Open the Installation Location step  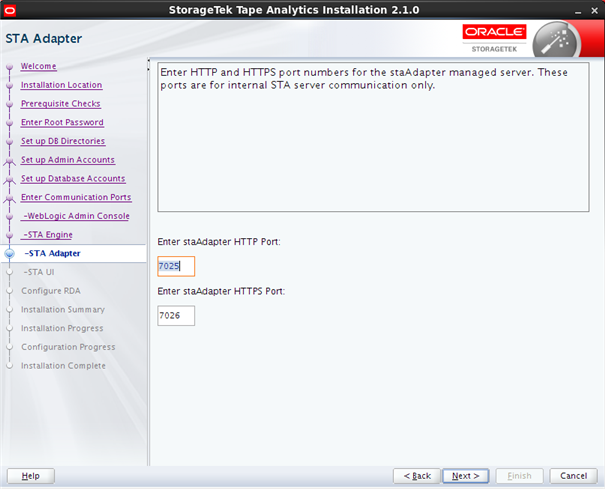point(61,85)
